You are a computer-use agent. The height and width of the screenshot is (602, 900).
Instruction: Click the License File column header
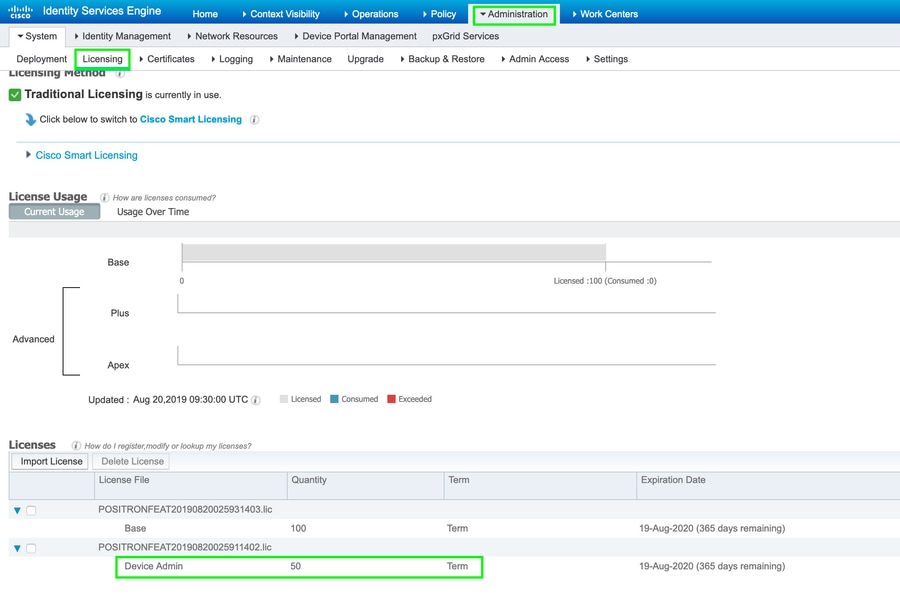click(x=191, y=486)
